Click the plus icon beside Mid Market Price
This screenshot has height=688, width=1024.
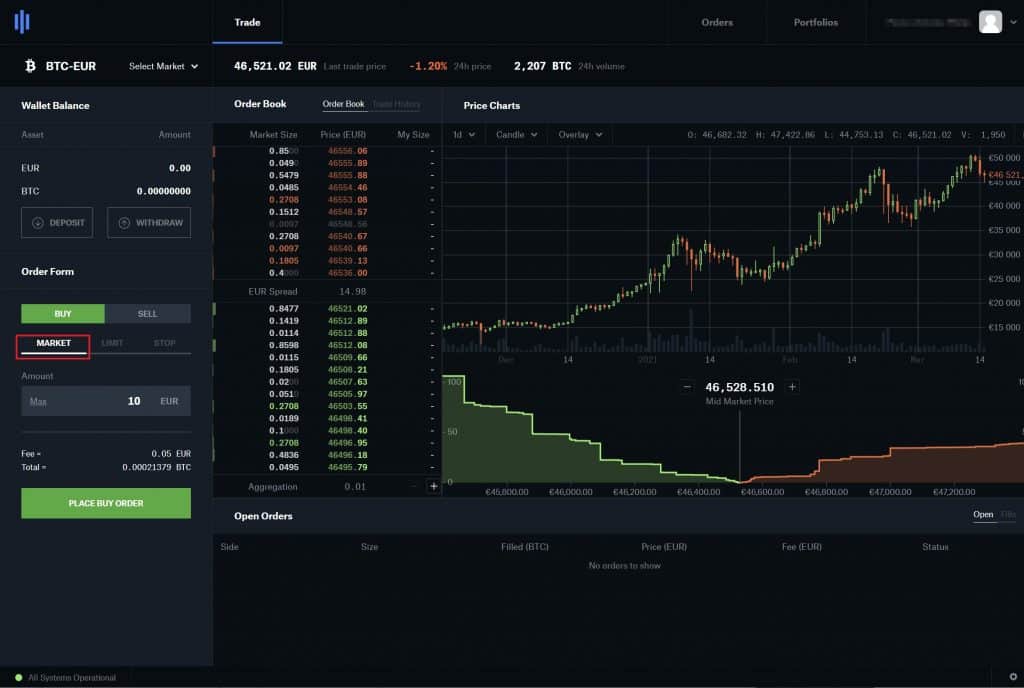coord(793,385)
